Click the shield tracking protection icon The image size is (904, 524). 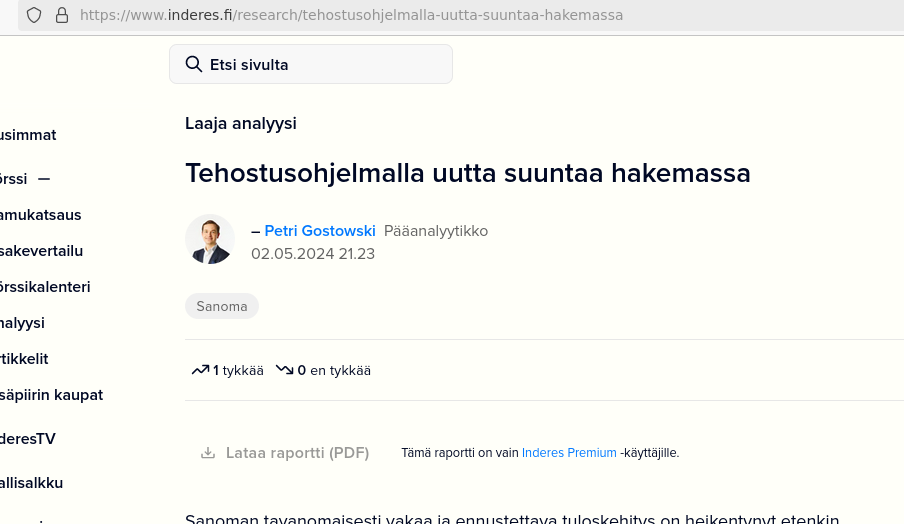point(34,15)
